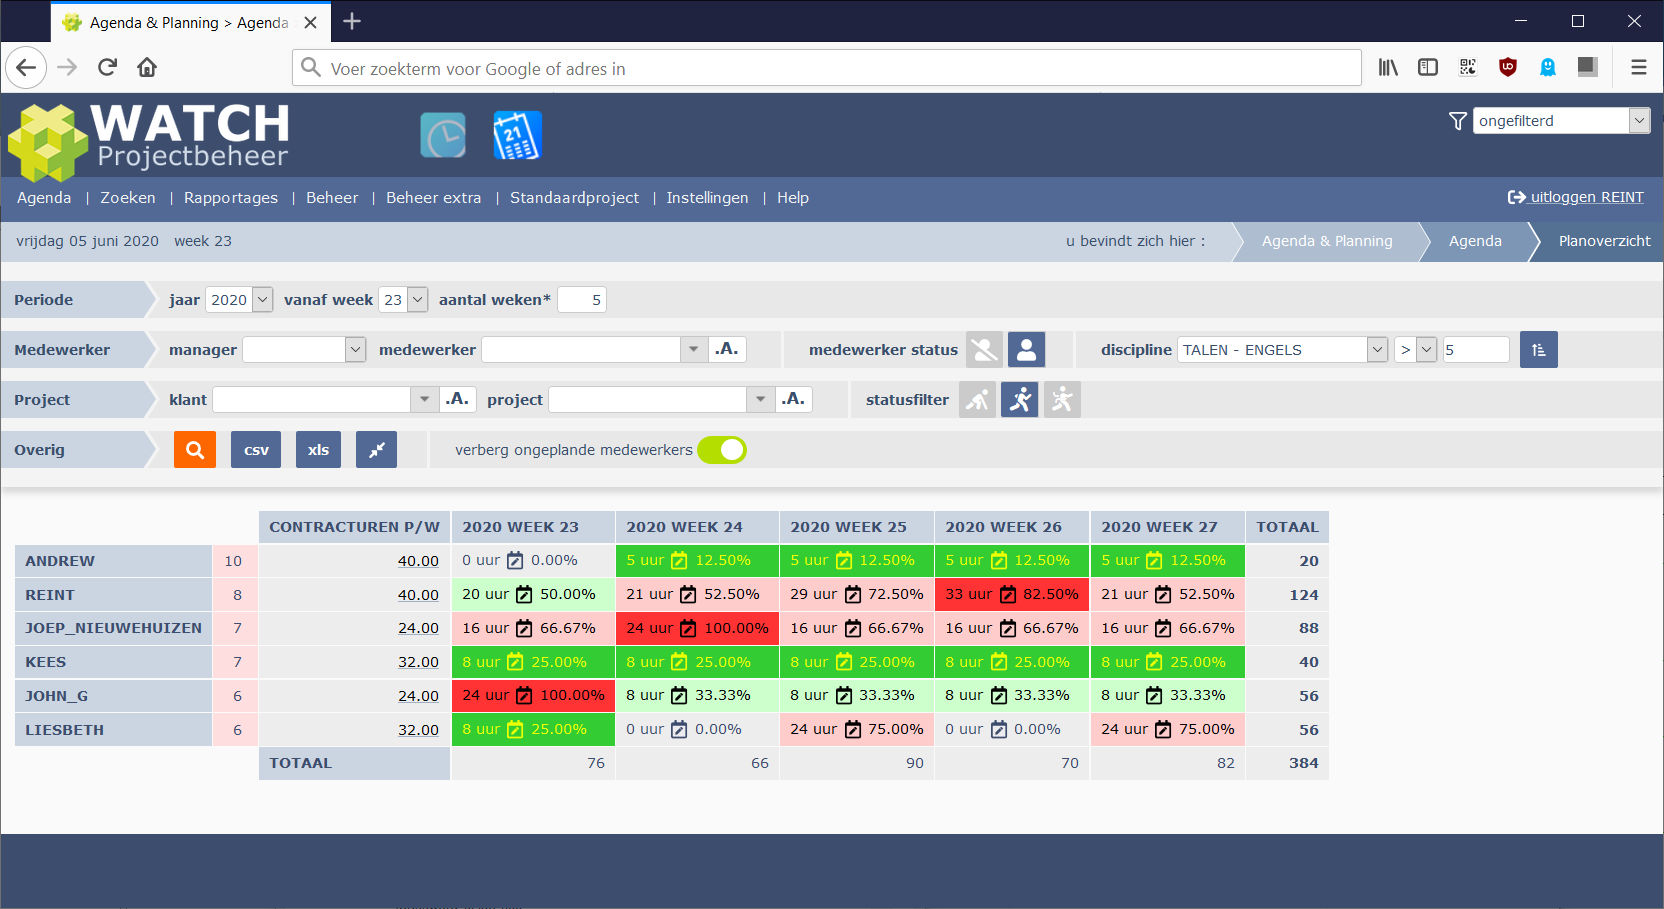Viewport: 1664px width, 909px height.
Task: Open planning icon for JOEP_NIEUWEHUIZEN week 24
Action: 688,629
